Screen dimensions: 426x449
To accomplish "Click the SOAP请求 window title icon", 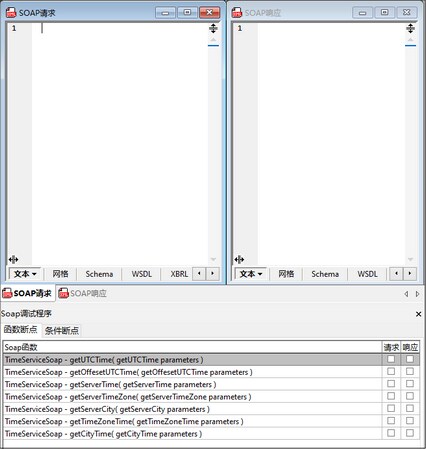I will 11,13.
